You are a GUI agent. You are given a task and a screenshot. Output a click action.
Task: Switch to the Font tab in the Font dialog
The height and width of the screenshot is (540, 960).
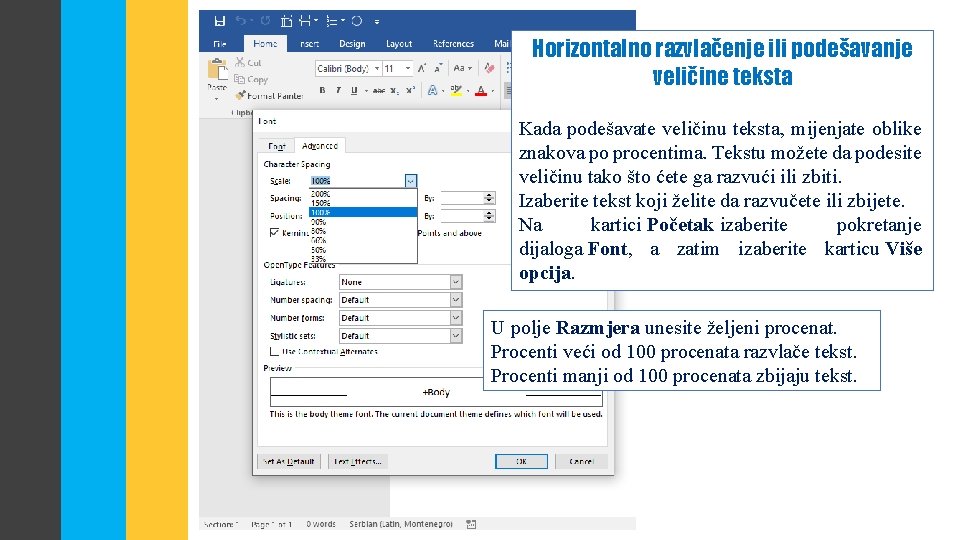click(x=277, y=146)
